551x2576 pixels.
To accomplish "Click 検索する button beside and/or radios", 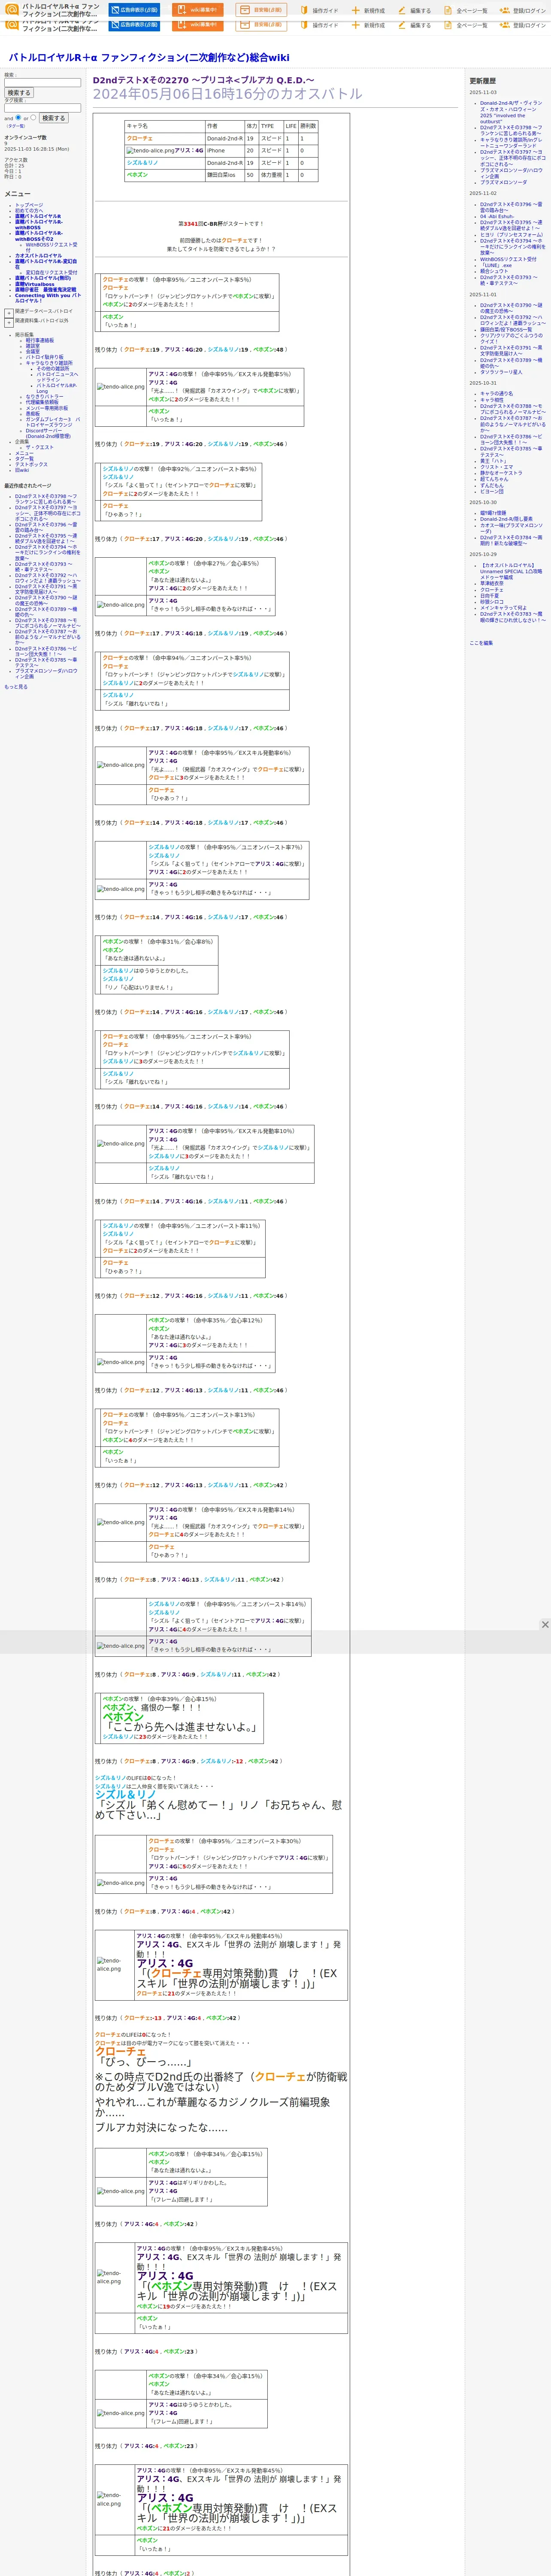I will pos(53,118).
